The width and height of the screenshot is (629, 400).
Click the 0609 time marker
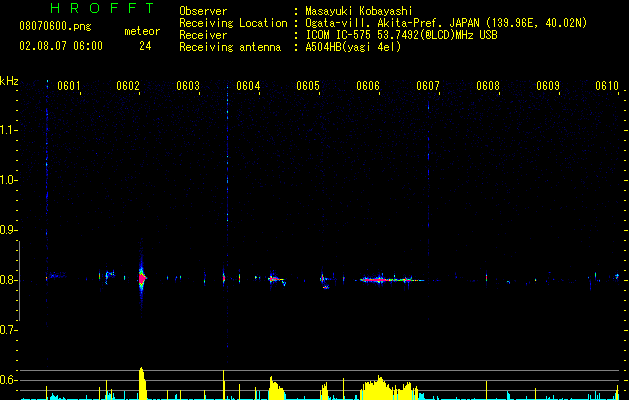click(548, 86)
